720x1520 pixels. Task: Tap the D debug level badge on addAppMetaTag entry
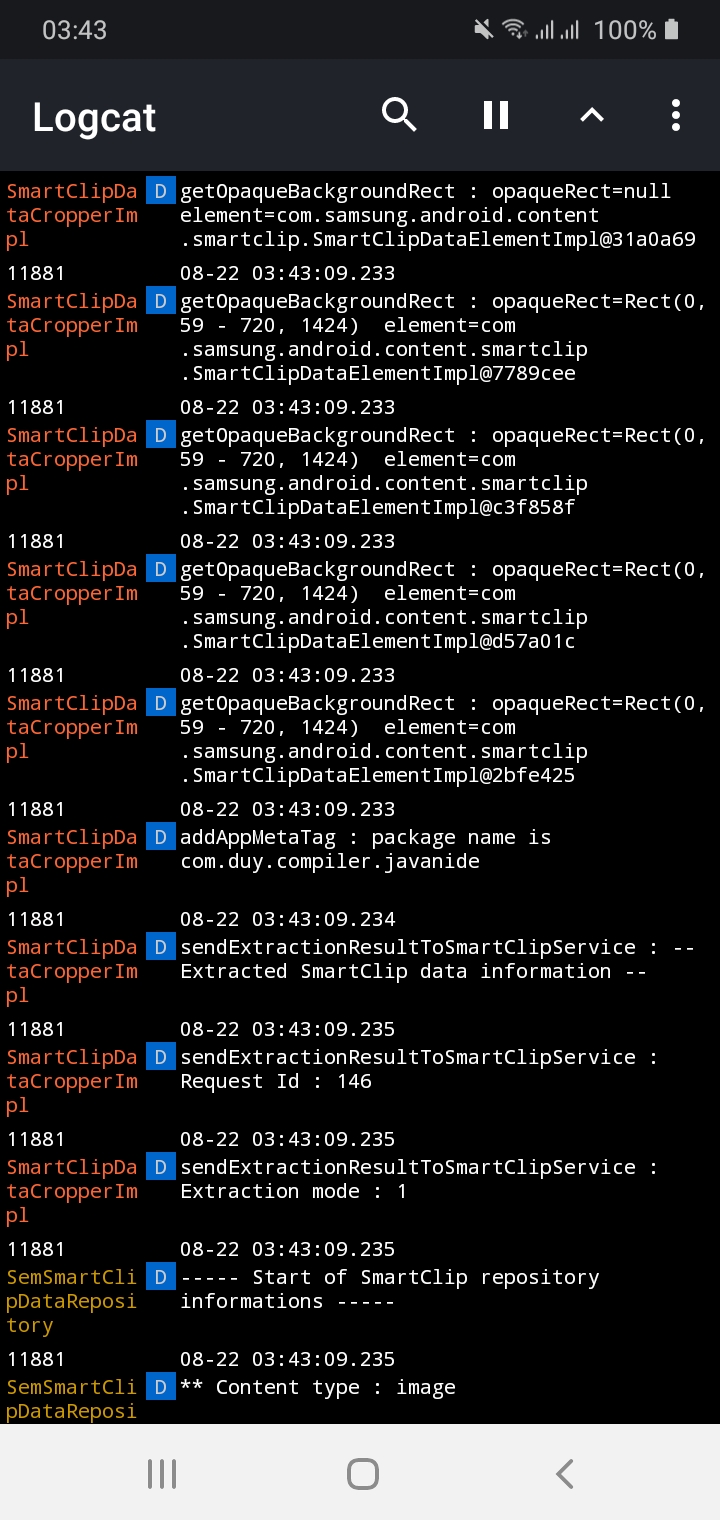(x=160, y=837)
